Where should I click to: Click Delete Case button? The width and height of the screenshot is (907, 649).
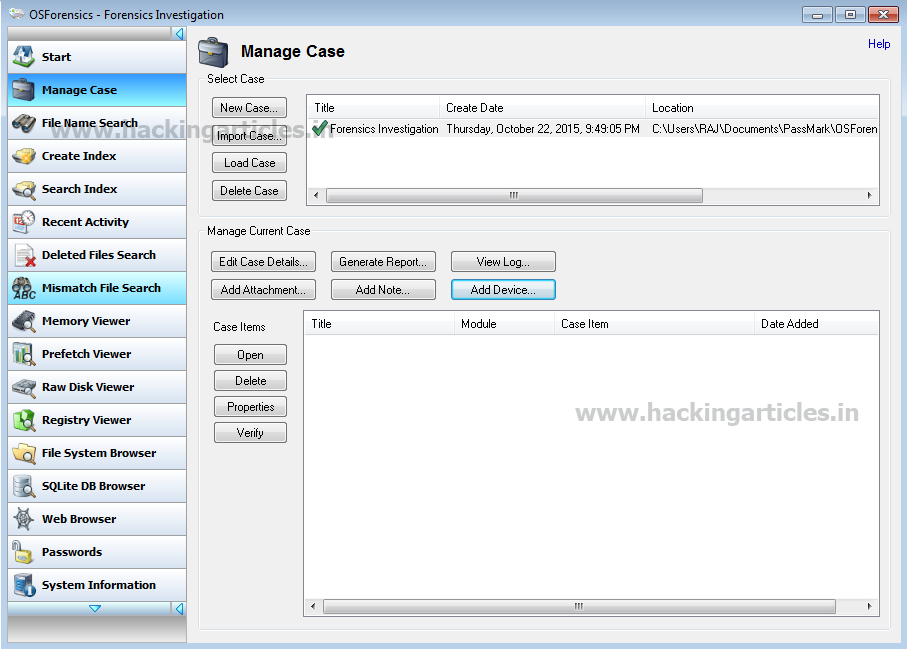click(x=249, y=191)
